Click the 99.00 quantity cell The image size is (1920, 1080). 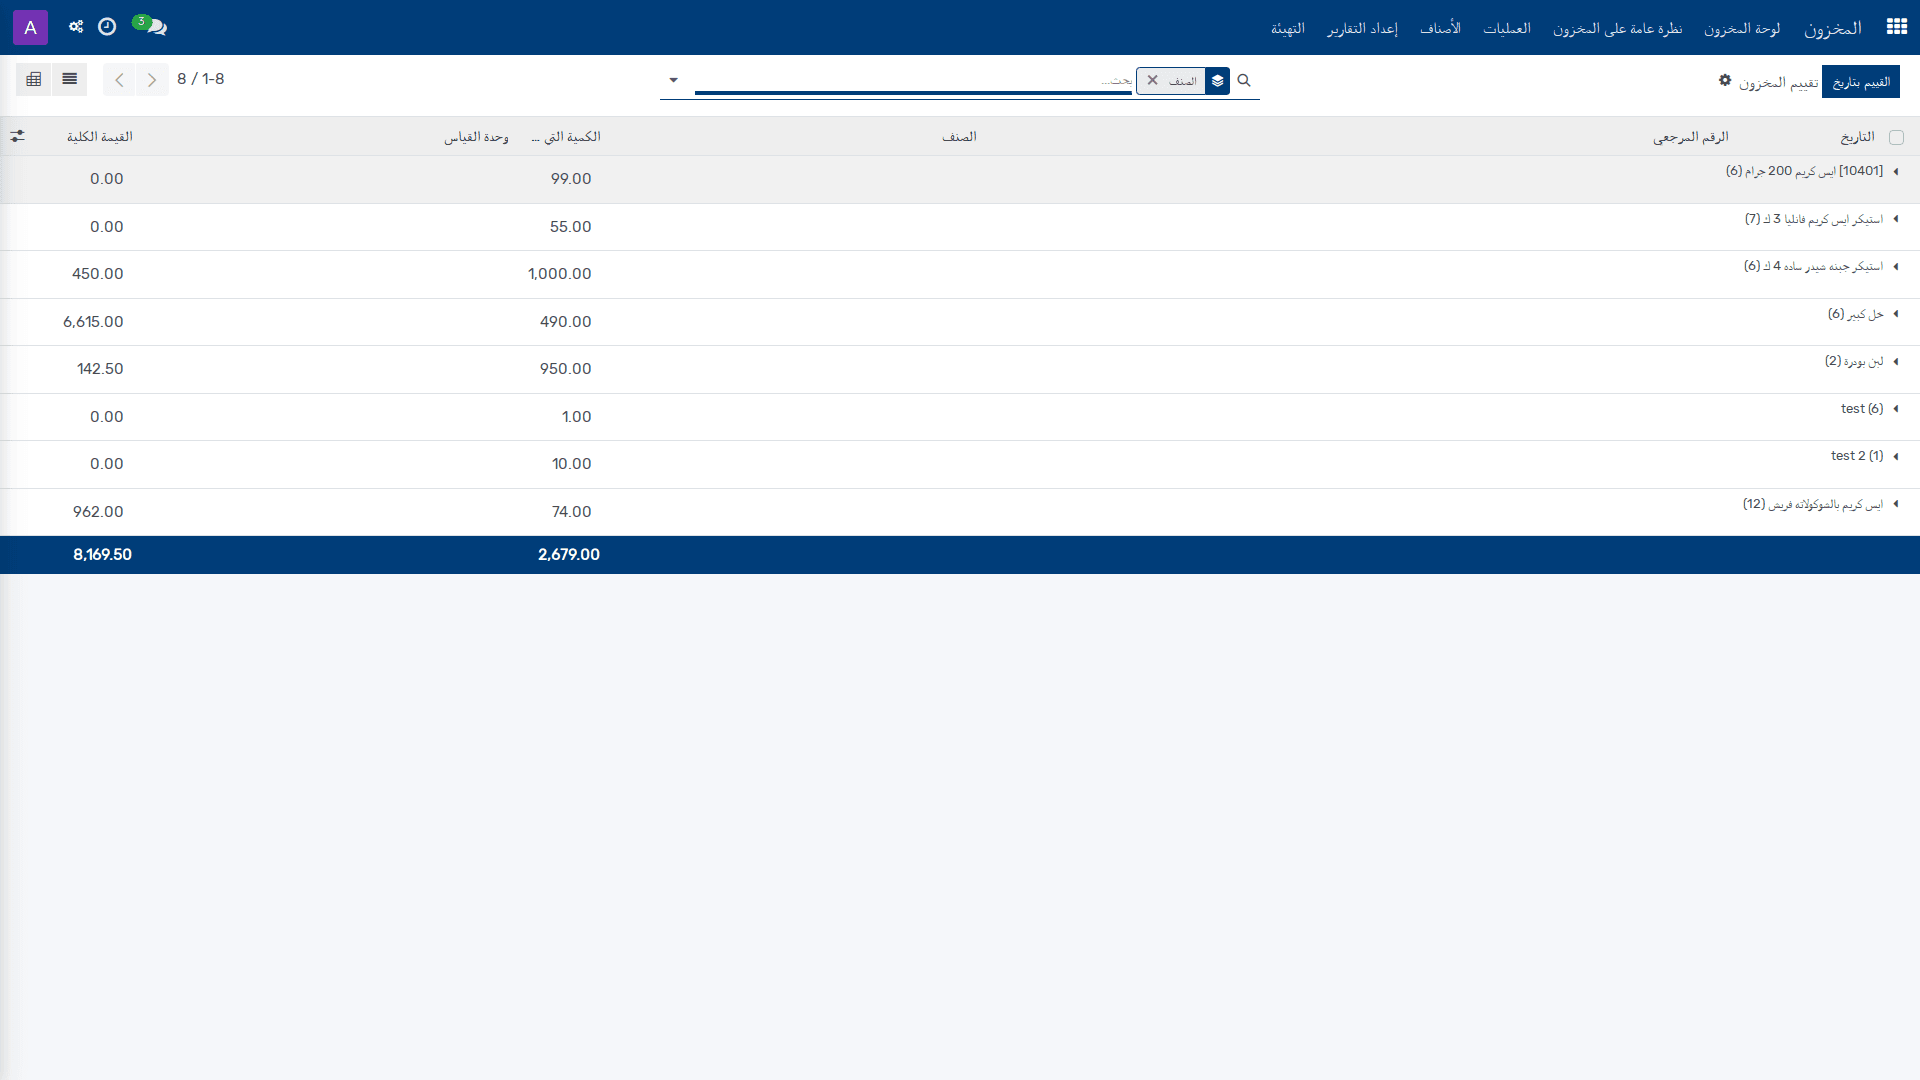[571, 179]
